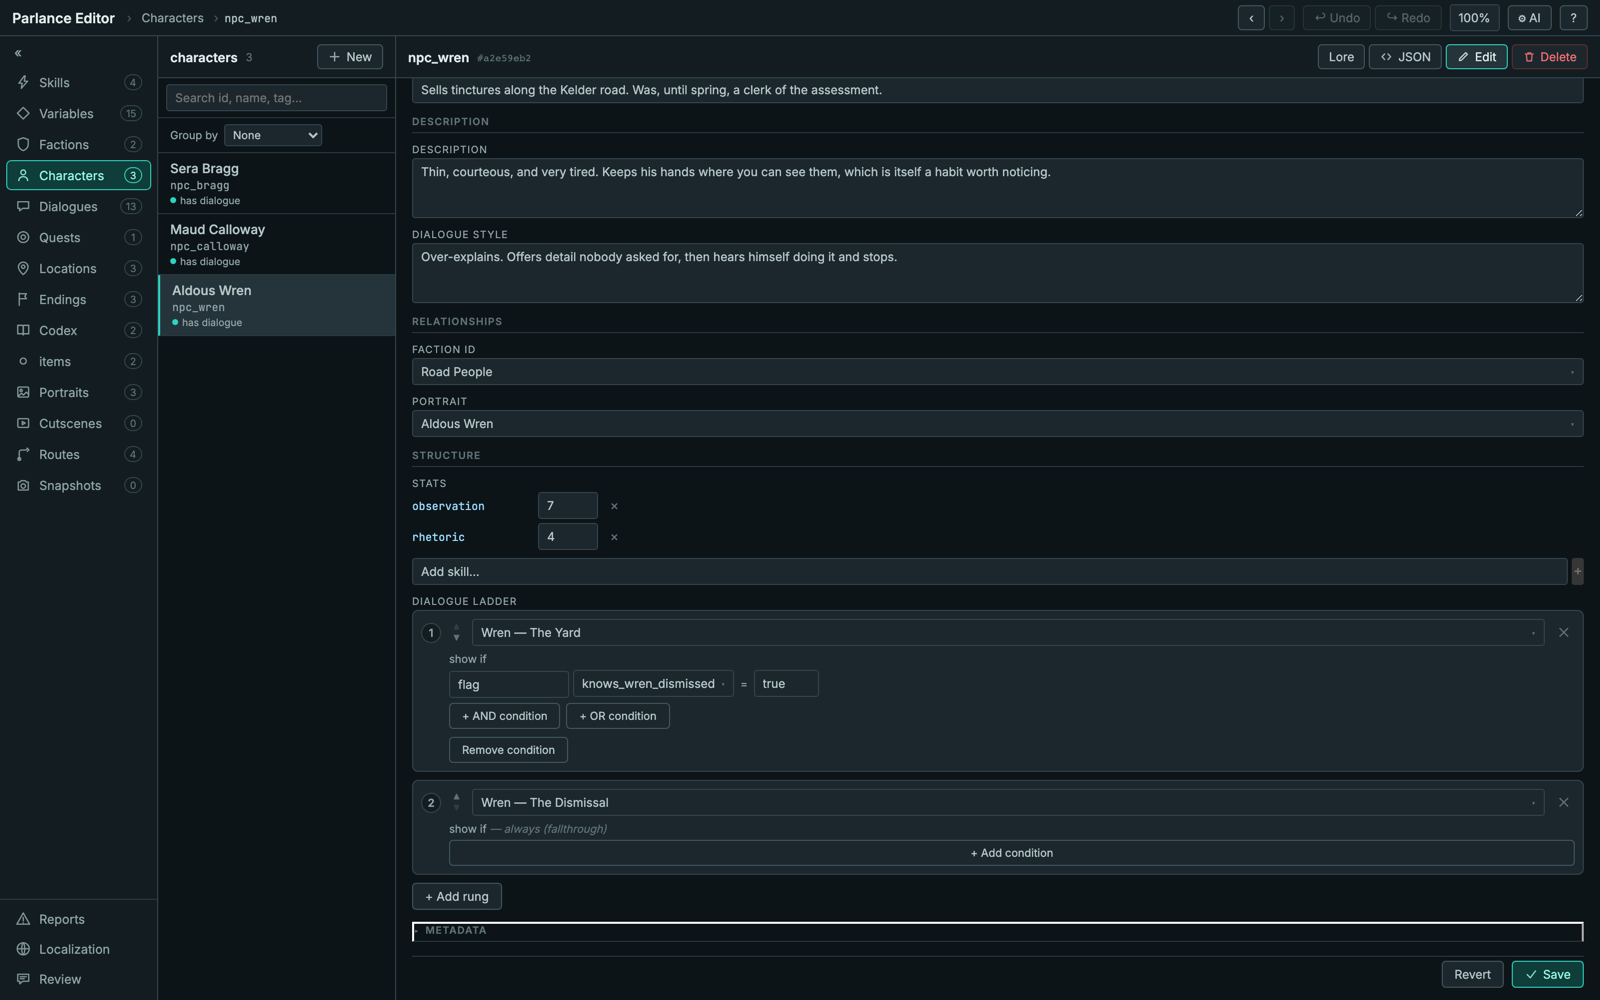Remove rung 2 with its X button
Screen dimensions: 1600x1000
tap(1564, 803)
